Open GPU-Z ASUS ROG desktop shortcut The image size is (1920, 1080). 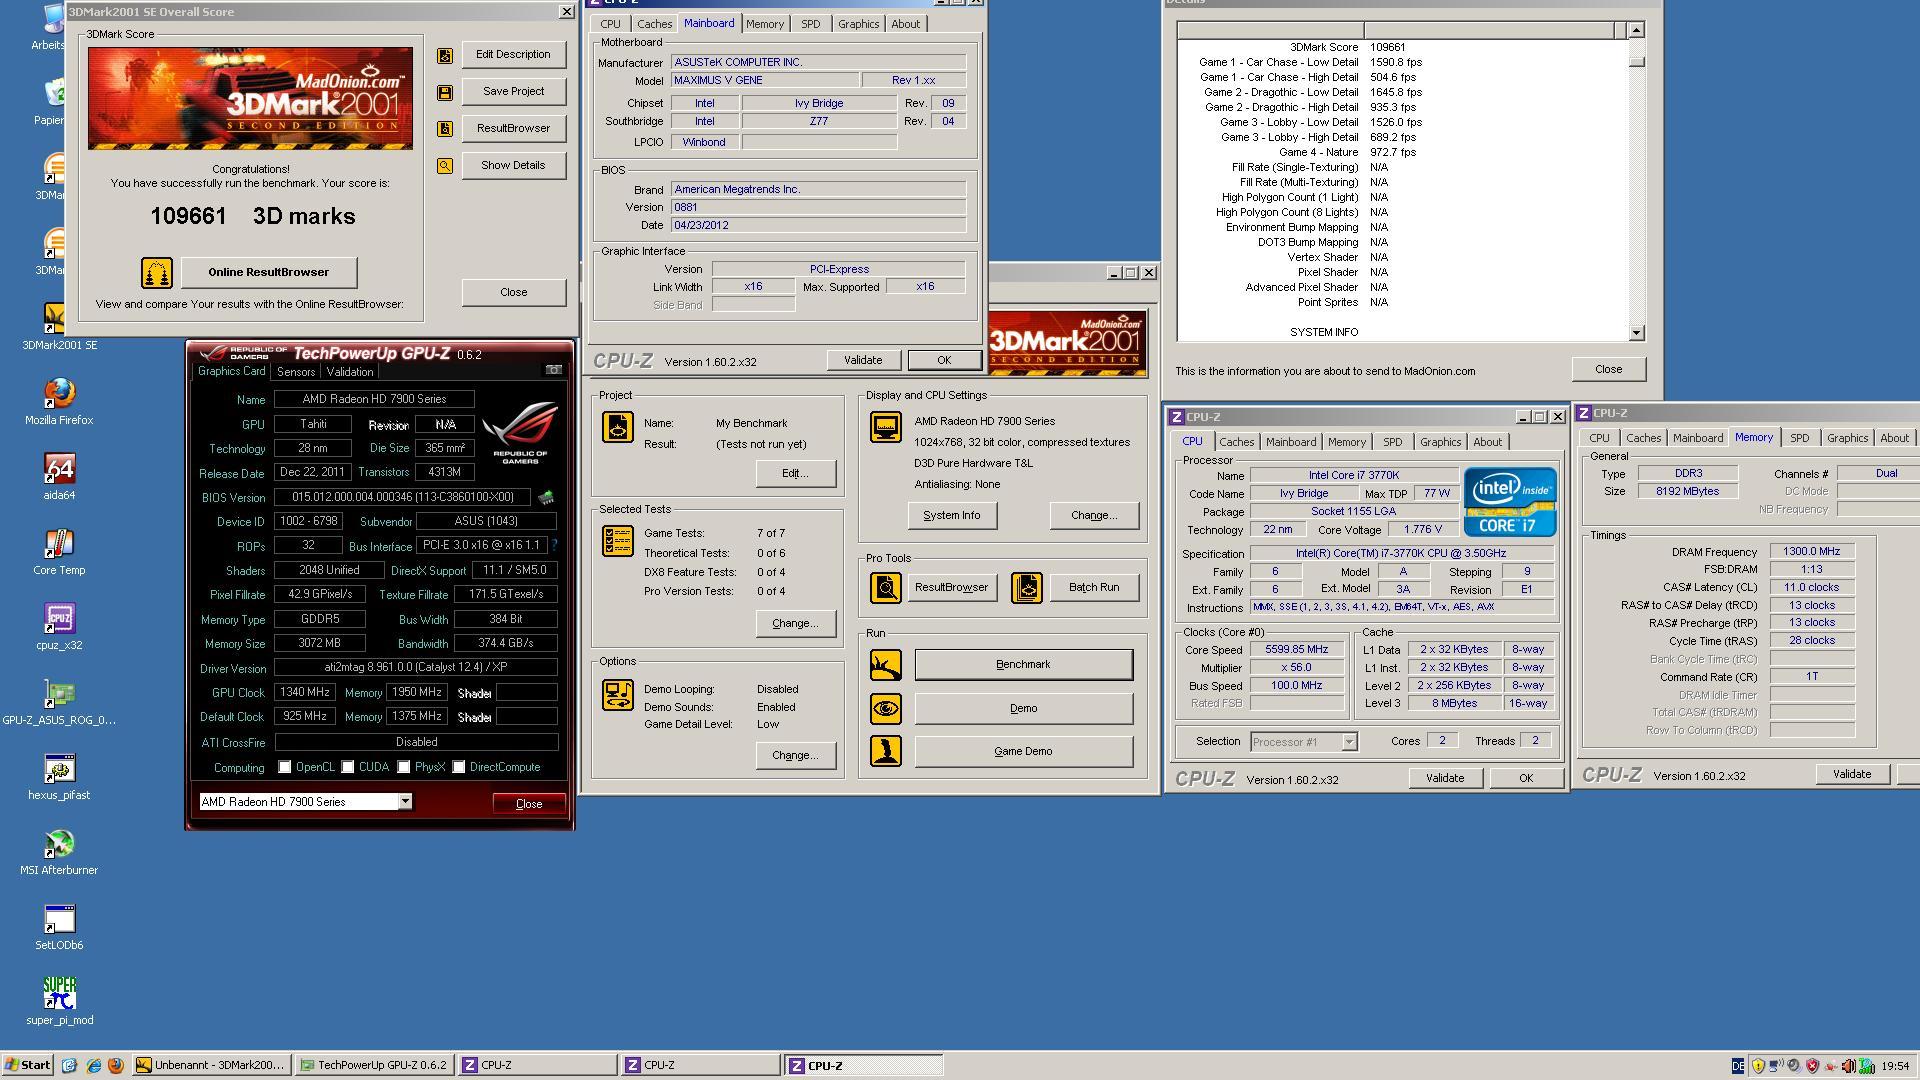(59, 701)
